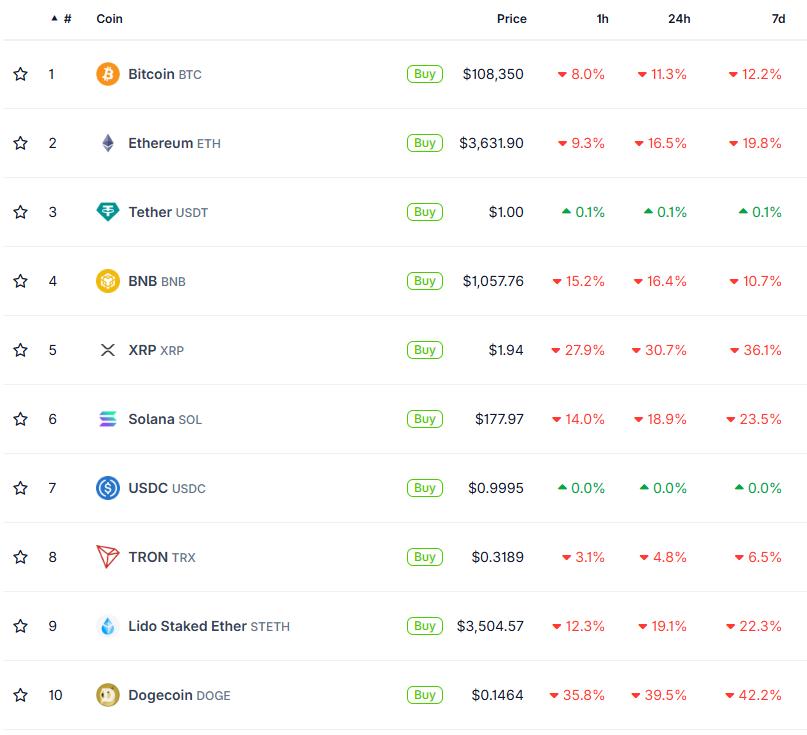Sort coins by 24h change header

point(679,19)
